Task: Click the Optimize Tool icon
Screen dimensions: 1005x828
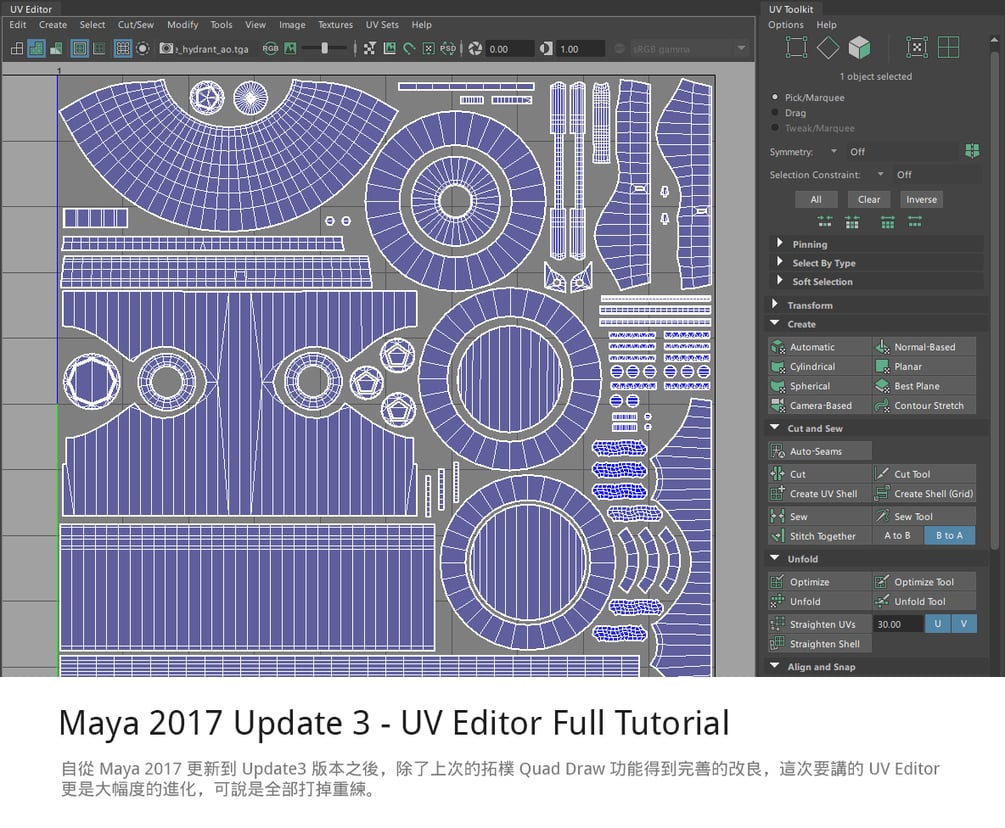Action: coord(882,581)
